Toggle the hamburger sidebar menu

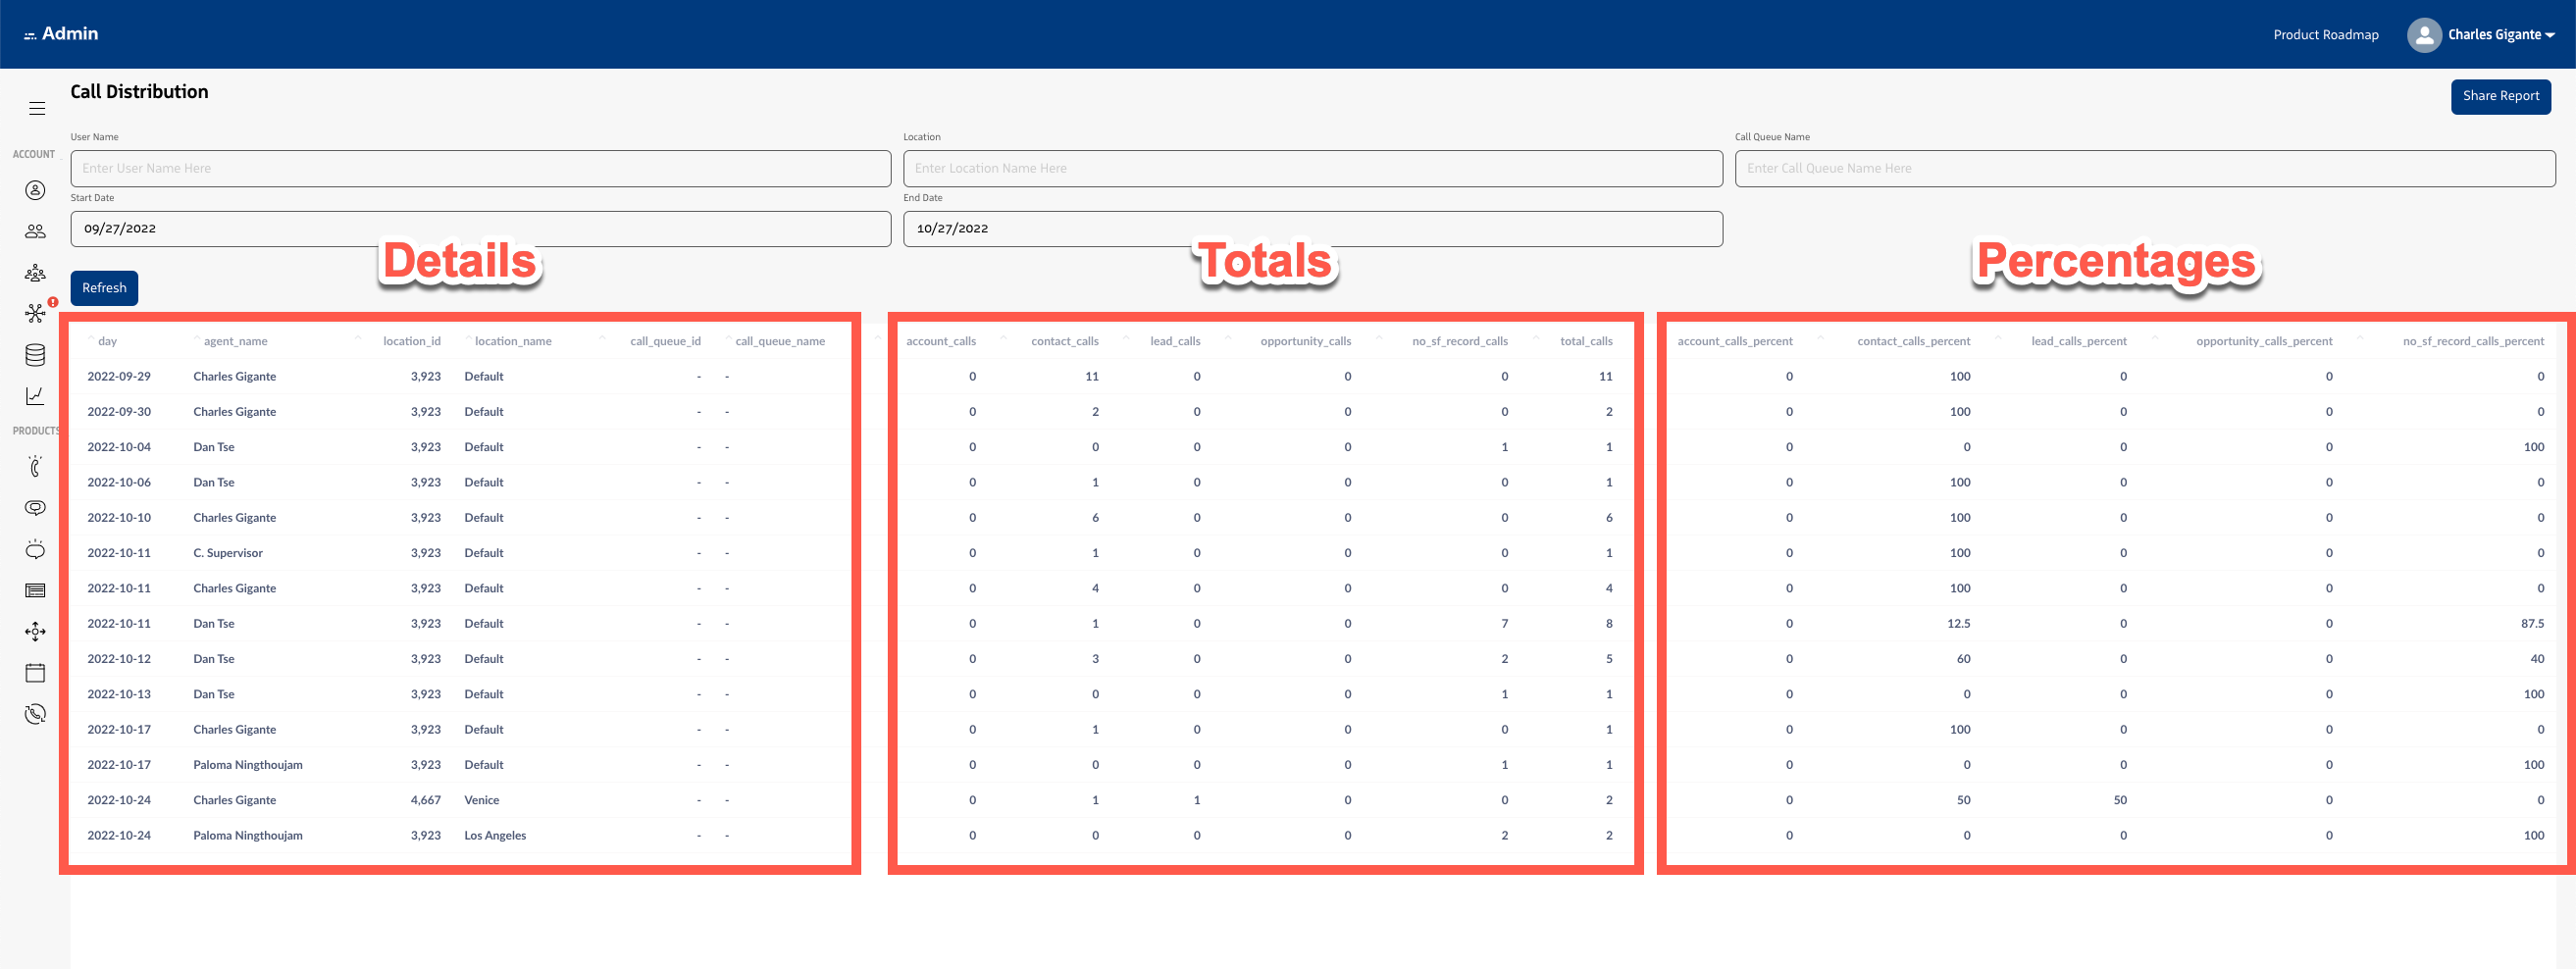point(37,108)
